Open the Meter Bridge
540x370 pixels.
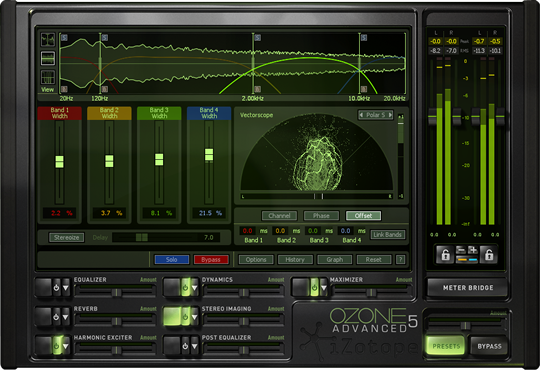468,288
